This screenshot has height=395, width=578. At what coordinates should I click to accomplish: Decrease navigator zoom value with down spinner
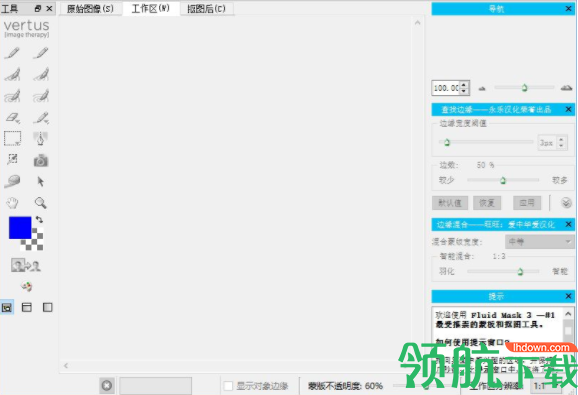[x=464, y=91]
